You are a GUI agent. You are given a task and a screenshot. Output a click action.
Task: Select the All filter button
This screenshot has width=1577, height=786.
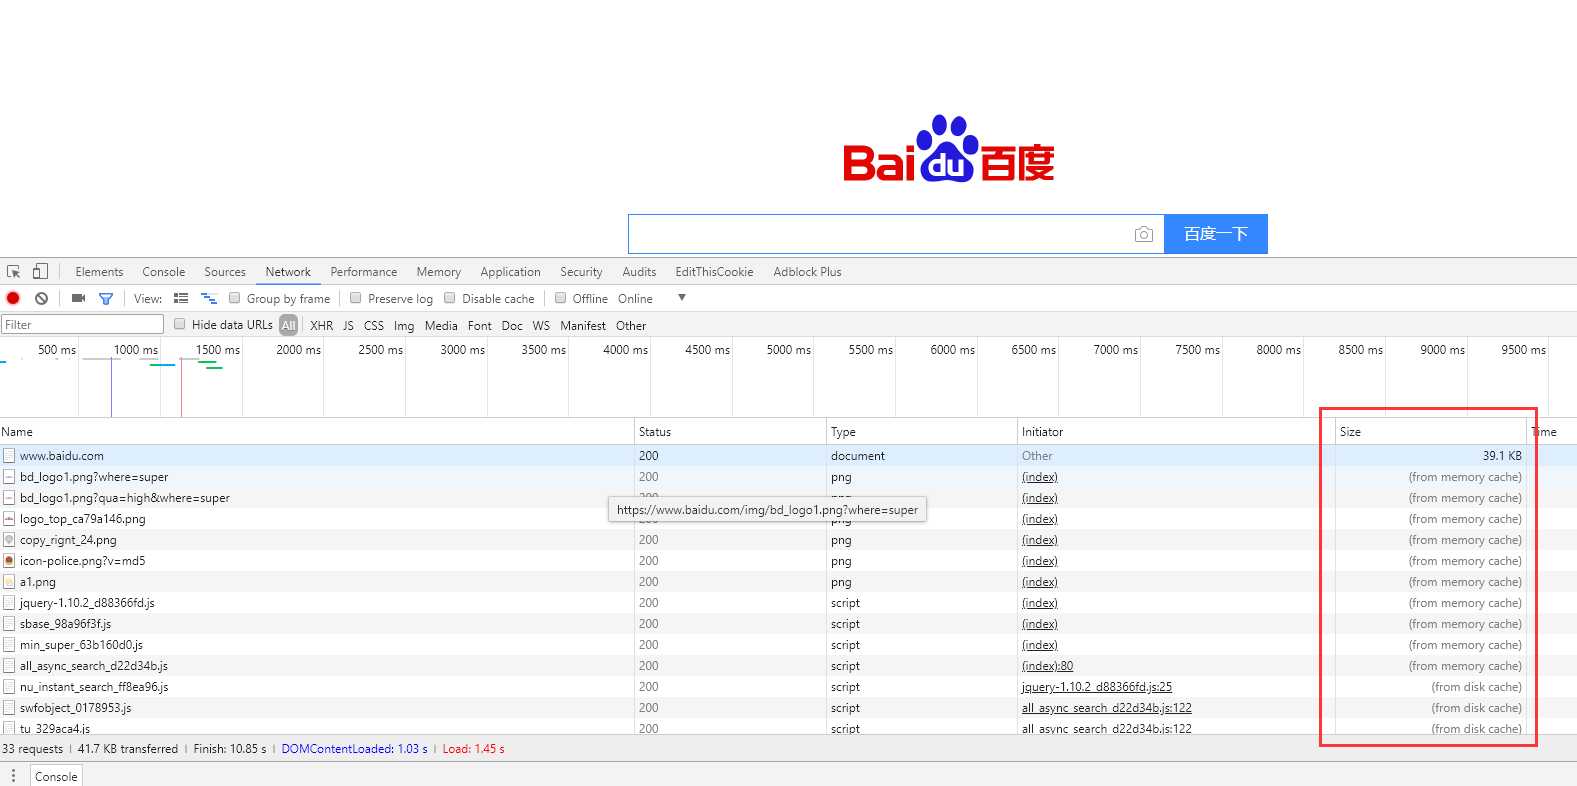pos(289,325)
